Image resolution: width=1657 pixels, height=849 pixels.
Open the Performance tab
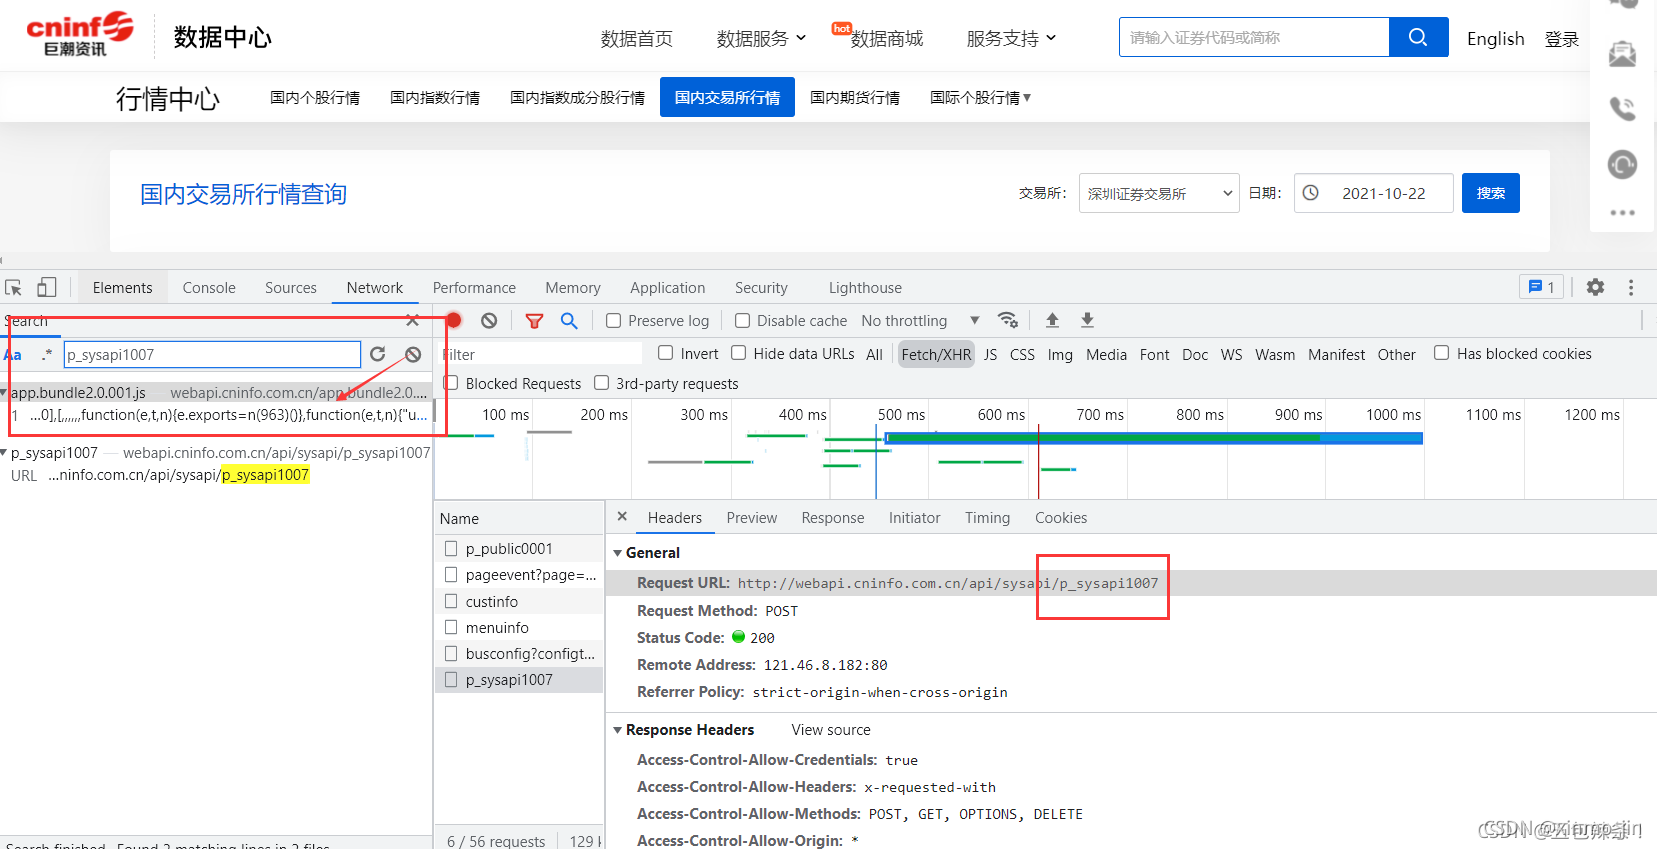pyautogui.click(x=474, y=287)
